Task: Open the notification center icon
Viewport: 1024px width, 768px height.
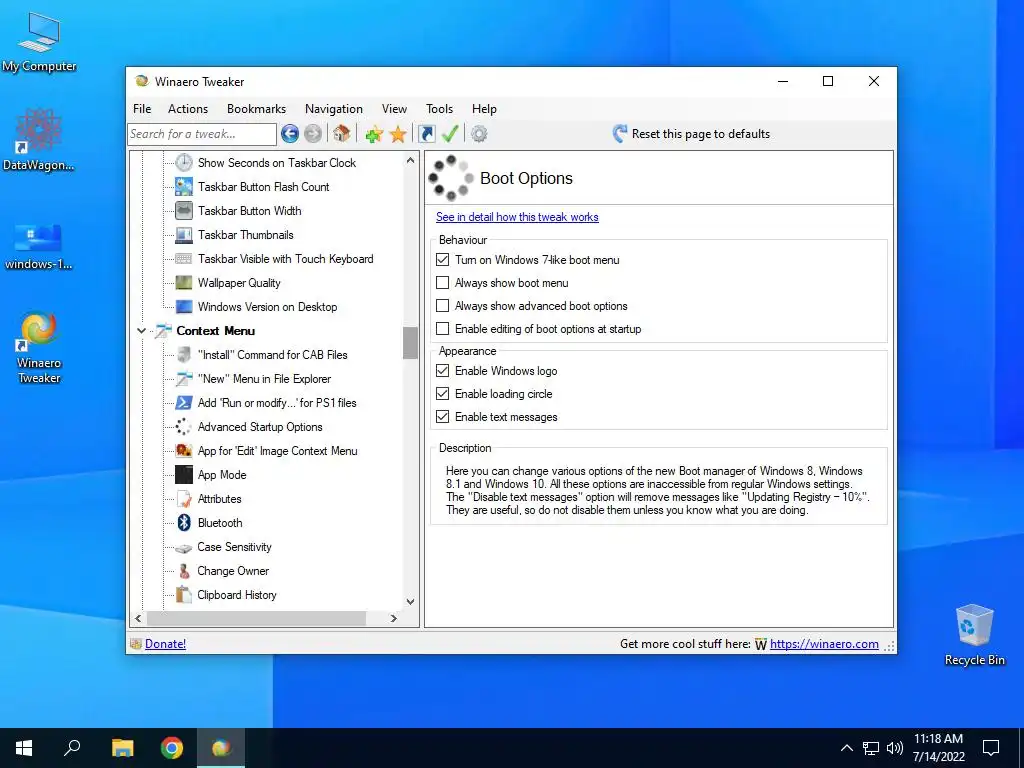Action: click(x=991, y=748)
